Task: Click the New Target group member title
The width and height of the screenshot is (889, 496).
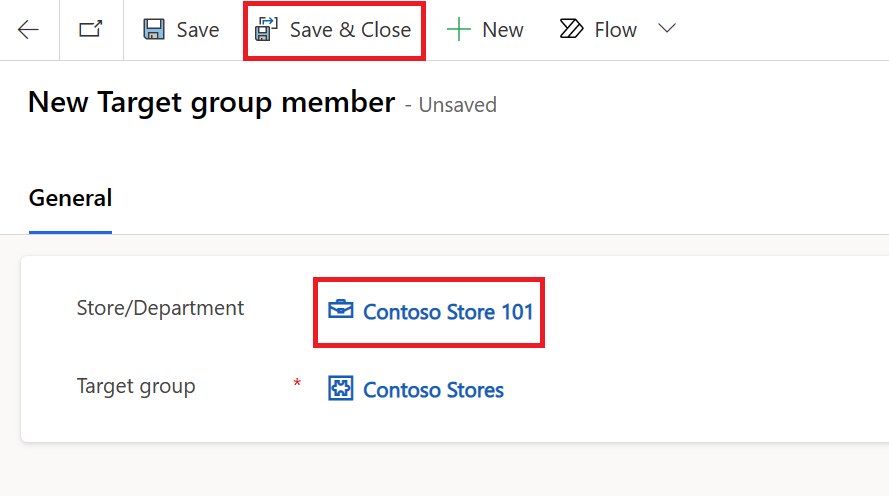Action: pyautogui.click(x=211, y=103)
